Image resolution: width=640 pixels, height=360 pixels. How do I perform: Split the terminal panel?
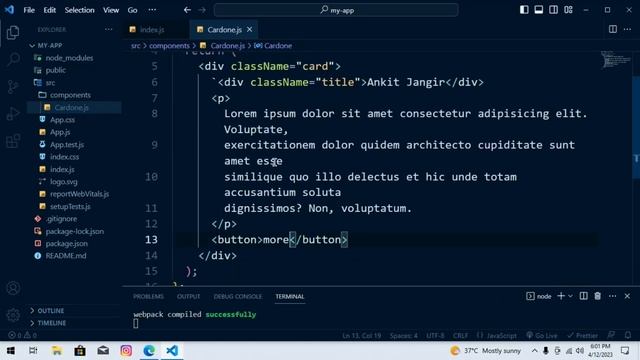click(584, 296)
